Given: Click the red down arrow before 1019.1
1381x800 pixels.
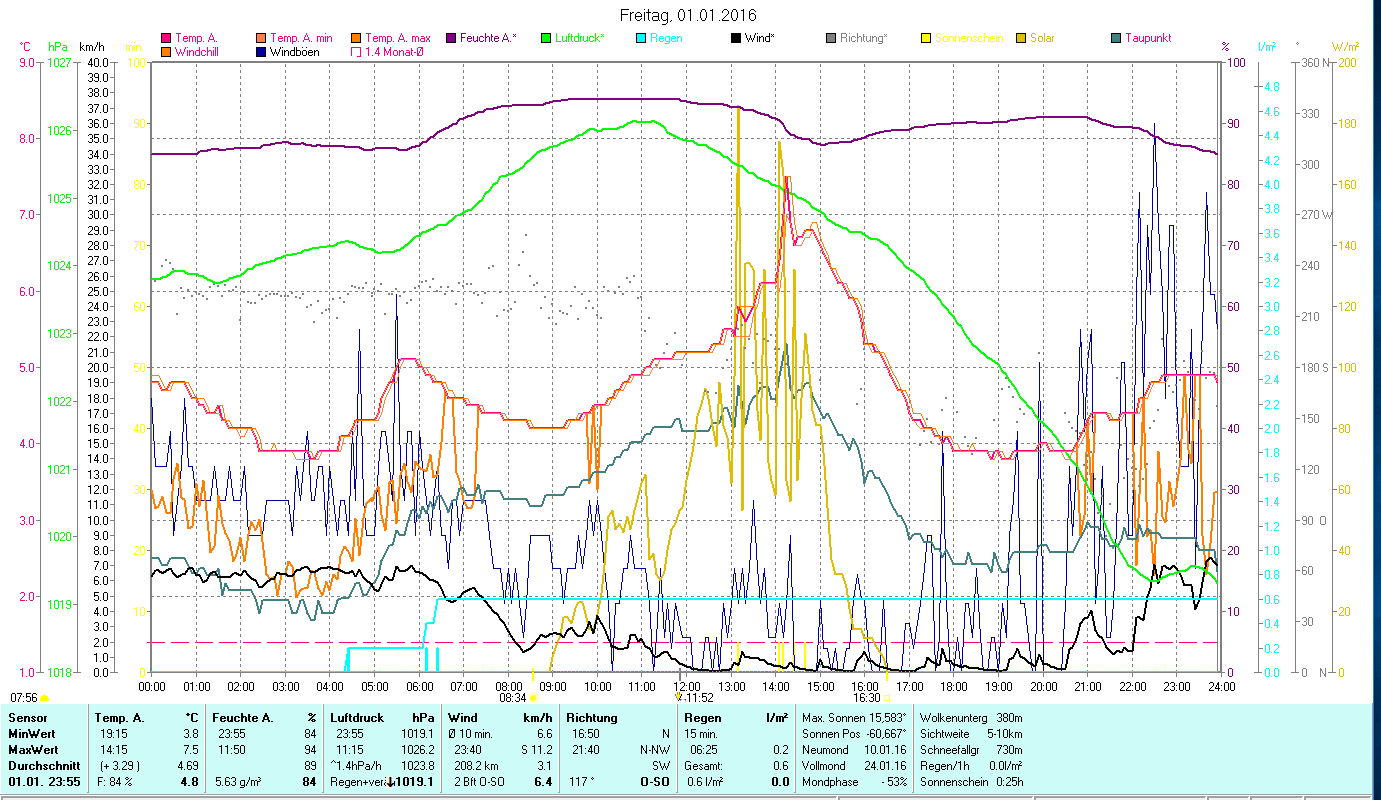Looking at the screenshot, I should pos(390,782).
